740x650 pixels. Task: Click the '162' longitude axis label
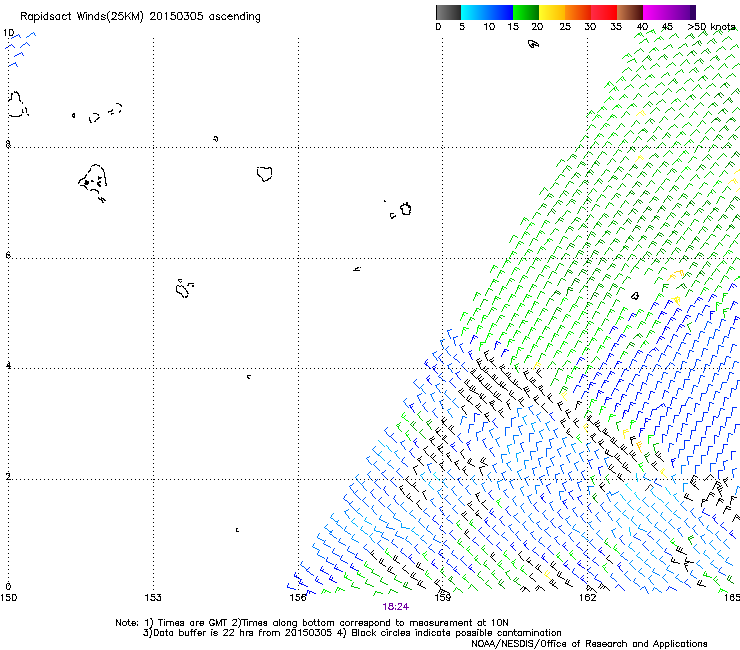pos(588,598)
